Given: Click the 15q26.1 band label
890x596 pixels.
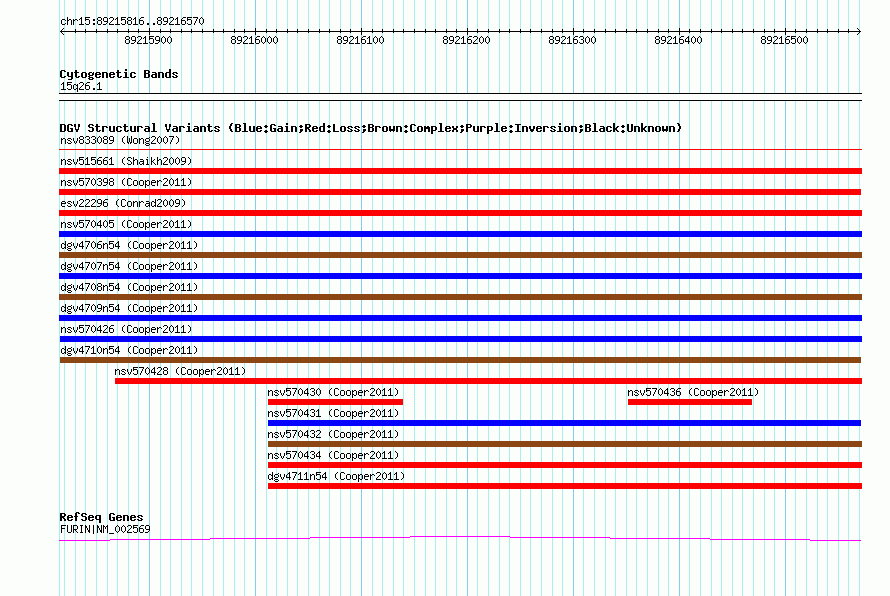Looking at the screenshot, I should click(x=81, y=87).
